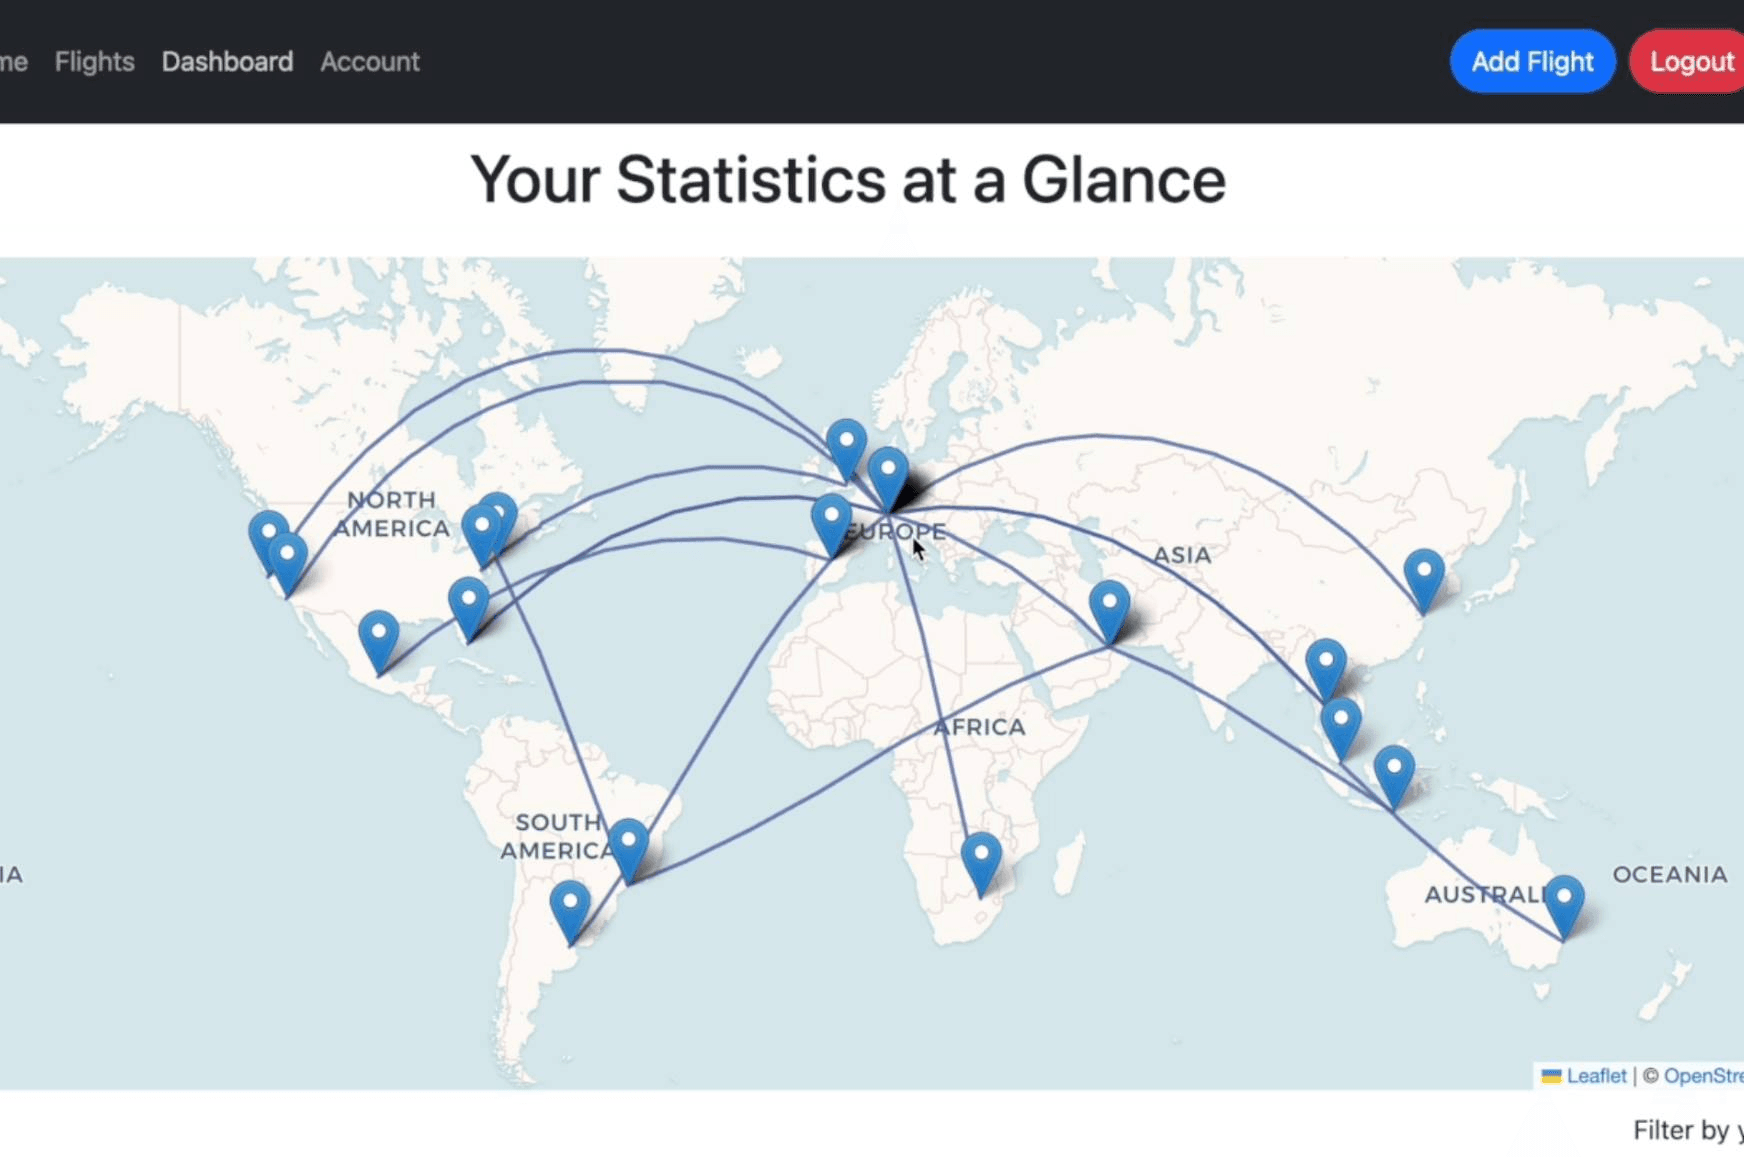Click the Brazil coast map marker
1744x1157 pixels.
[629, 847]
